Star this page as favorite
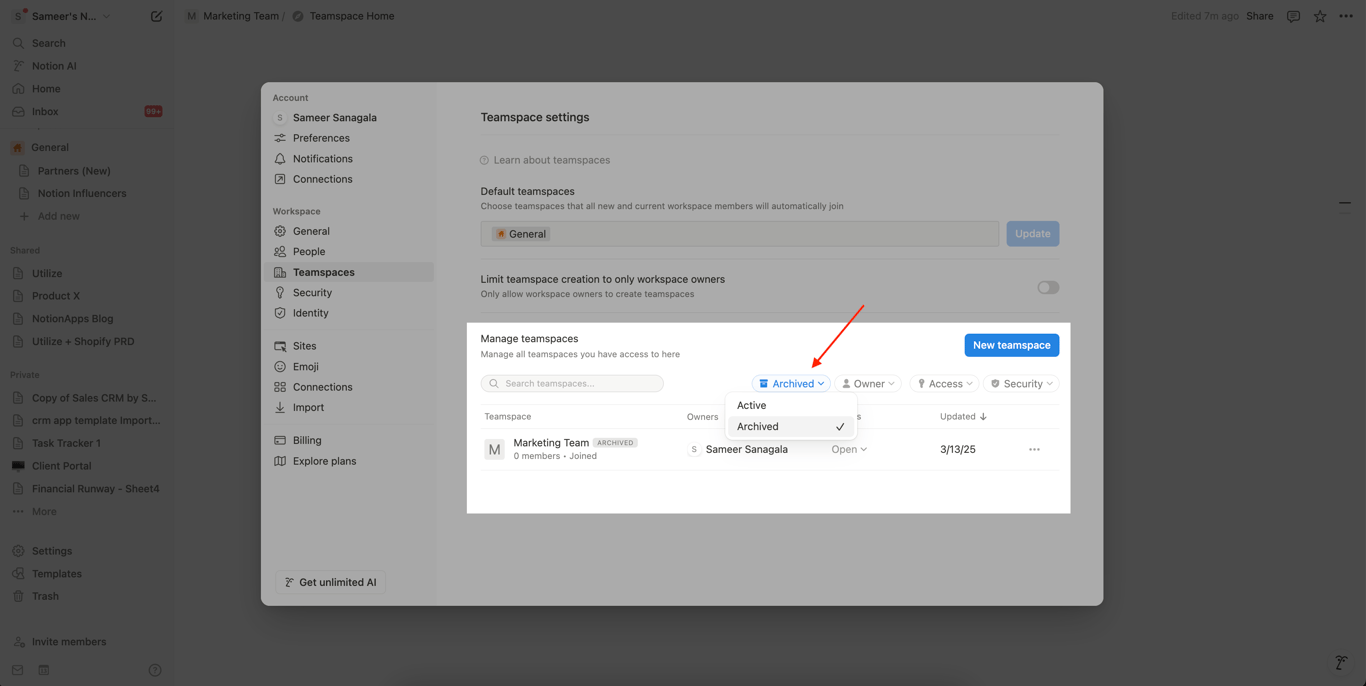 pos(1320,16)
